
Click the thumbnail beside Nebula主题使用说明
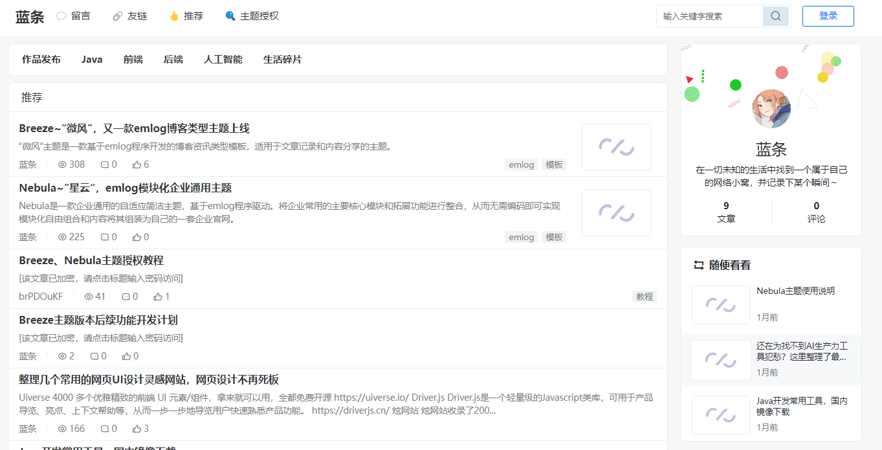721,304
